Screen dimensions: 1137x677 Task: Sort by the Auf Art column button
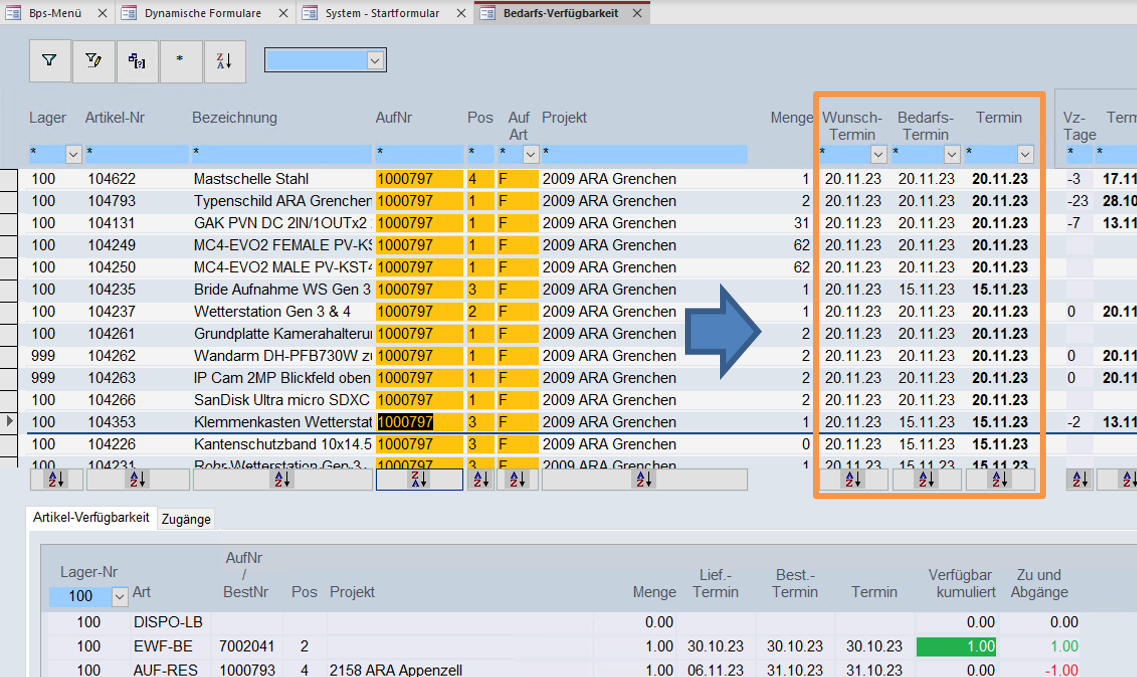tap(518, 479)
